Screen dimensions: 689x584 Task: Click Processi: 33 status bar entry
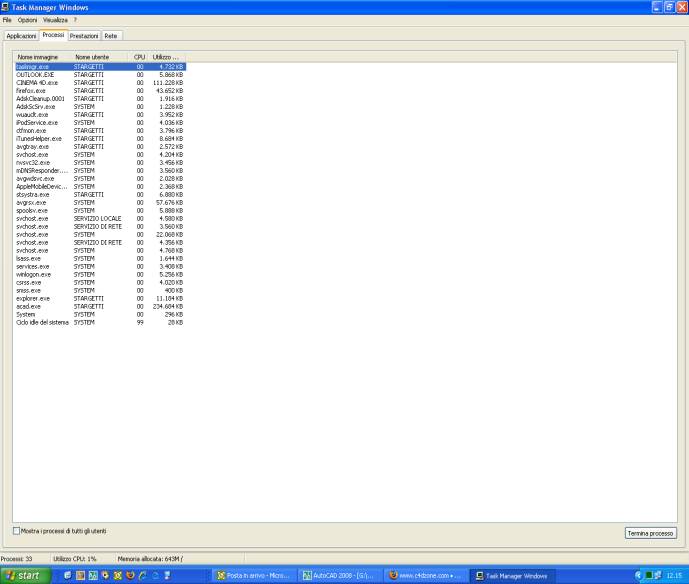17,559
